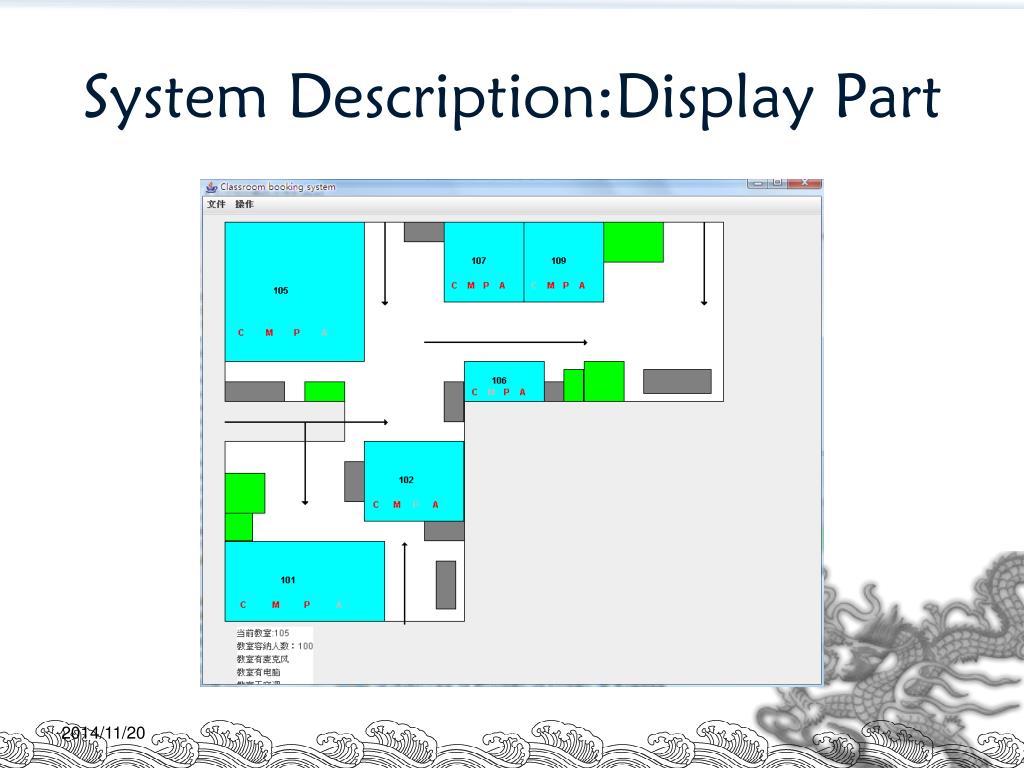This screenshot has width=1024, height=768.
Task: Select classroom 106 on the map
Action: click(504, 381)
